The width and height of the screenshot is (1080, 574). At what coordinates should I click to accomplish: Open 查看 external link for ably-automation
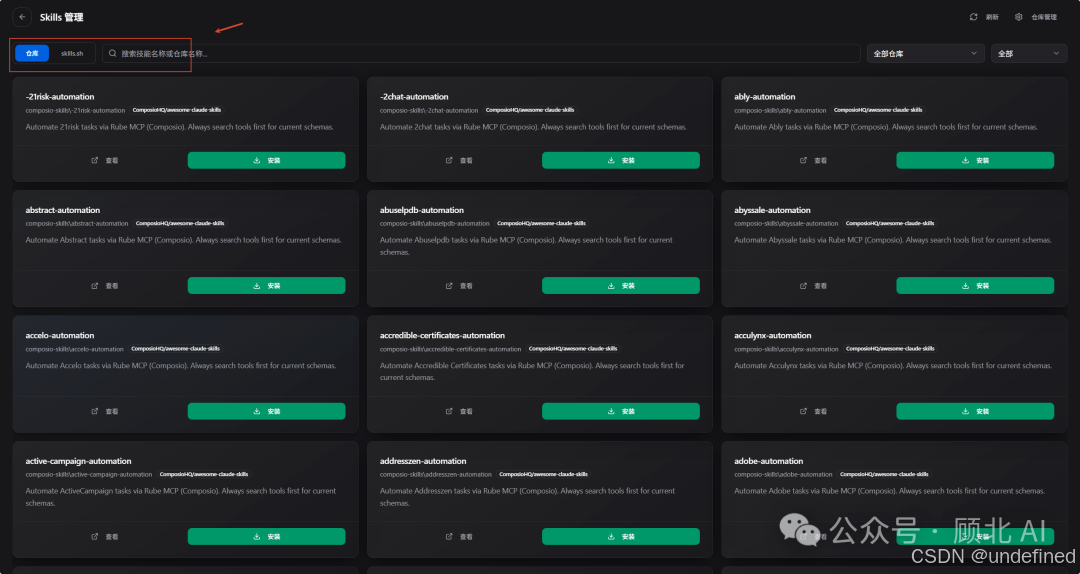(813, 160)
